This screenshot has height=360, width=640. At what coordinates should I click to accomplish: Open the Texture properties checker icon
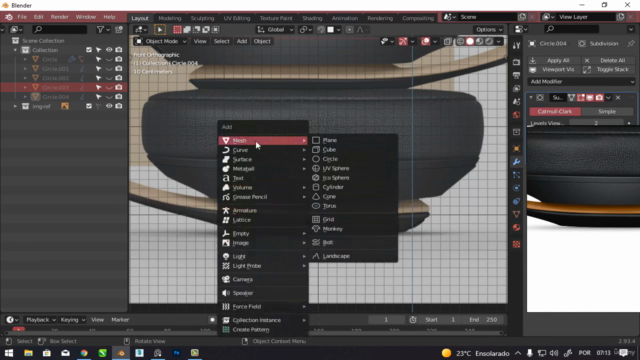(x=516, y=244)
